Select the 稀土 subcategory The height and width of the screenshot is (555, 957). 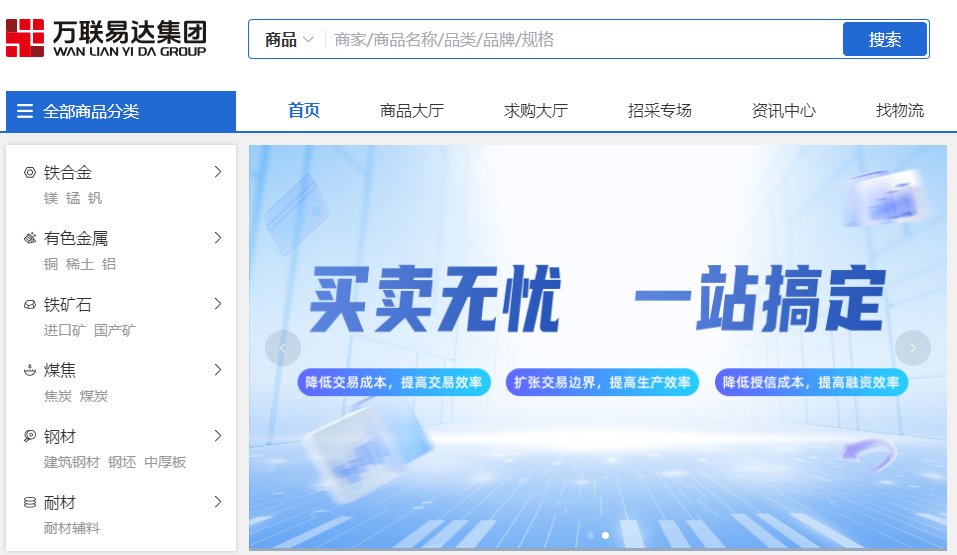pos(80,264)
